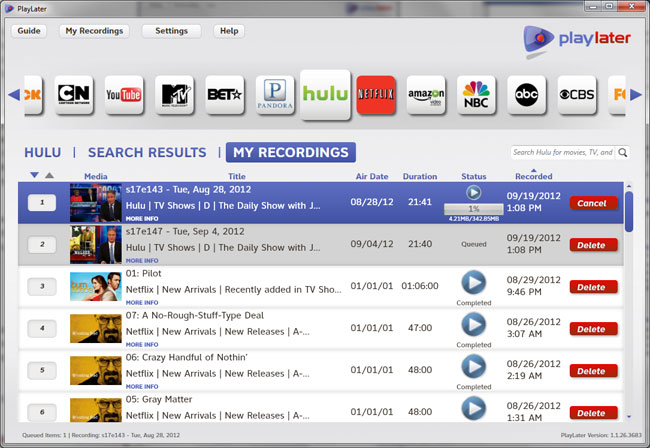The height and width of the screenshot is (448, 650).
Task: Open the Pandora channel icon
Action: [x=275, y=95]
